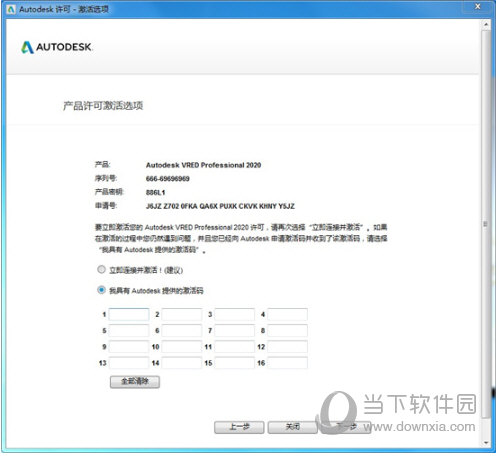Click the '全部清除' clear all button
The height and width of the screenshot is (456, 500).
(x=135, y=382)
